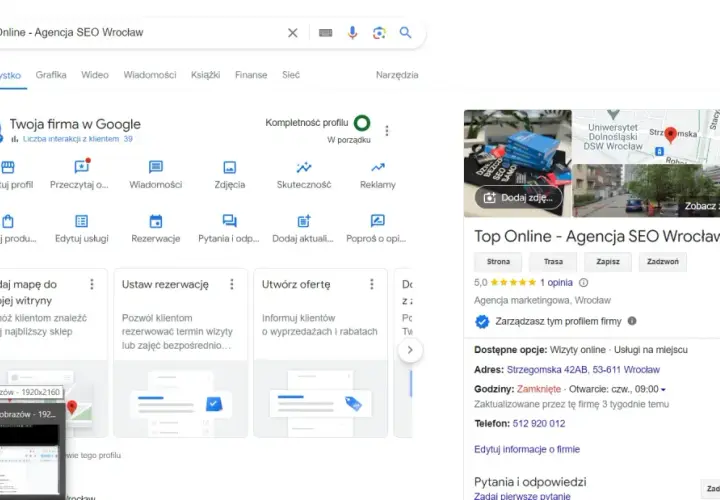Open the Skuteczność performance icon
This screenshot has width=720, height=500.
point(304,167)
